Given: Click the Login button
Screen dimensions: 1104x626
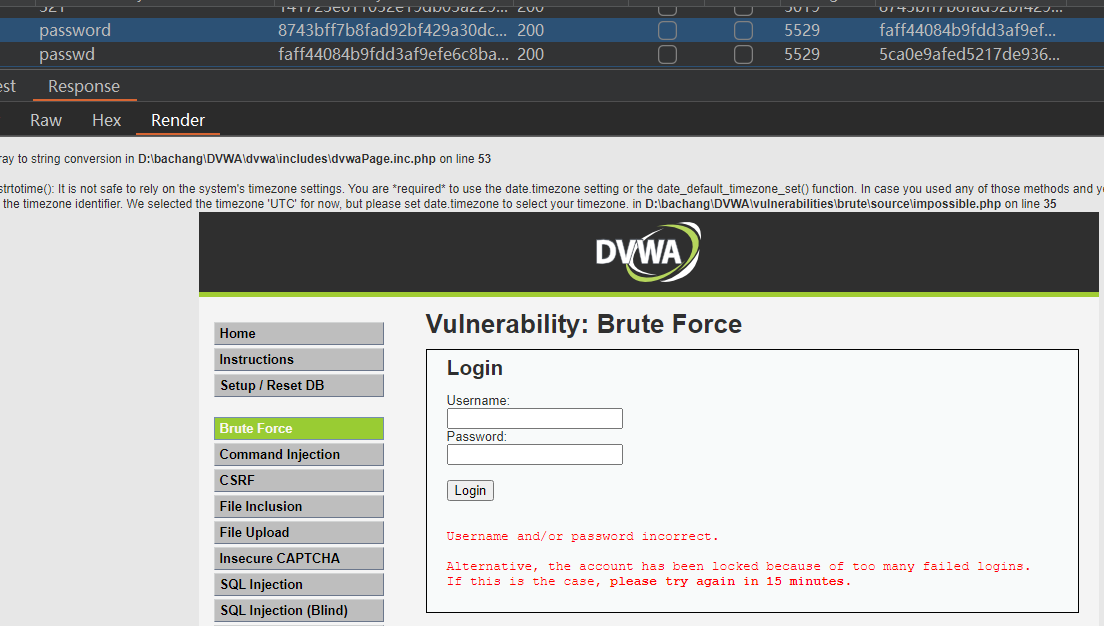Looking at the screenshot, I should tap(470, 491).
